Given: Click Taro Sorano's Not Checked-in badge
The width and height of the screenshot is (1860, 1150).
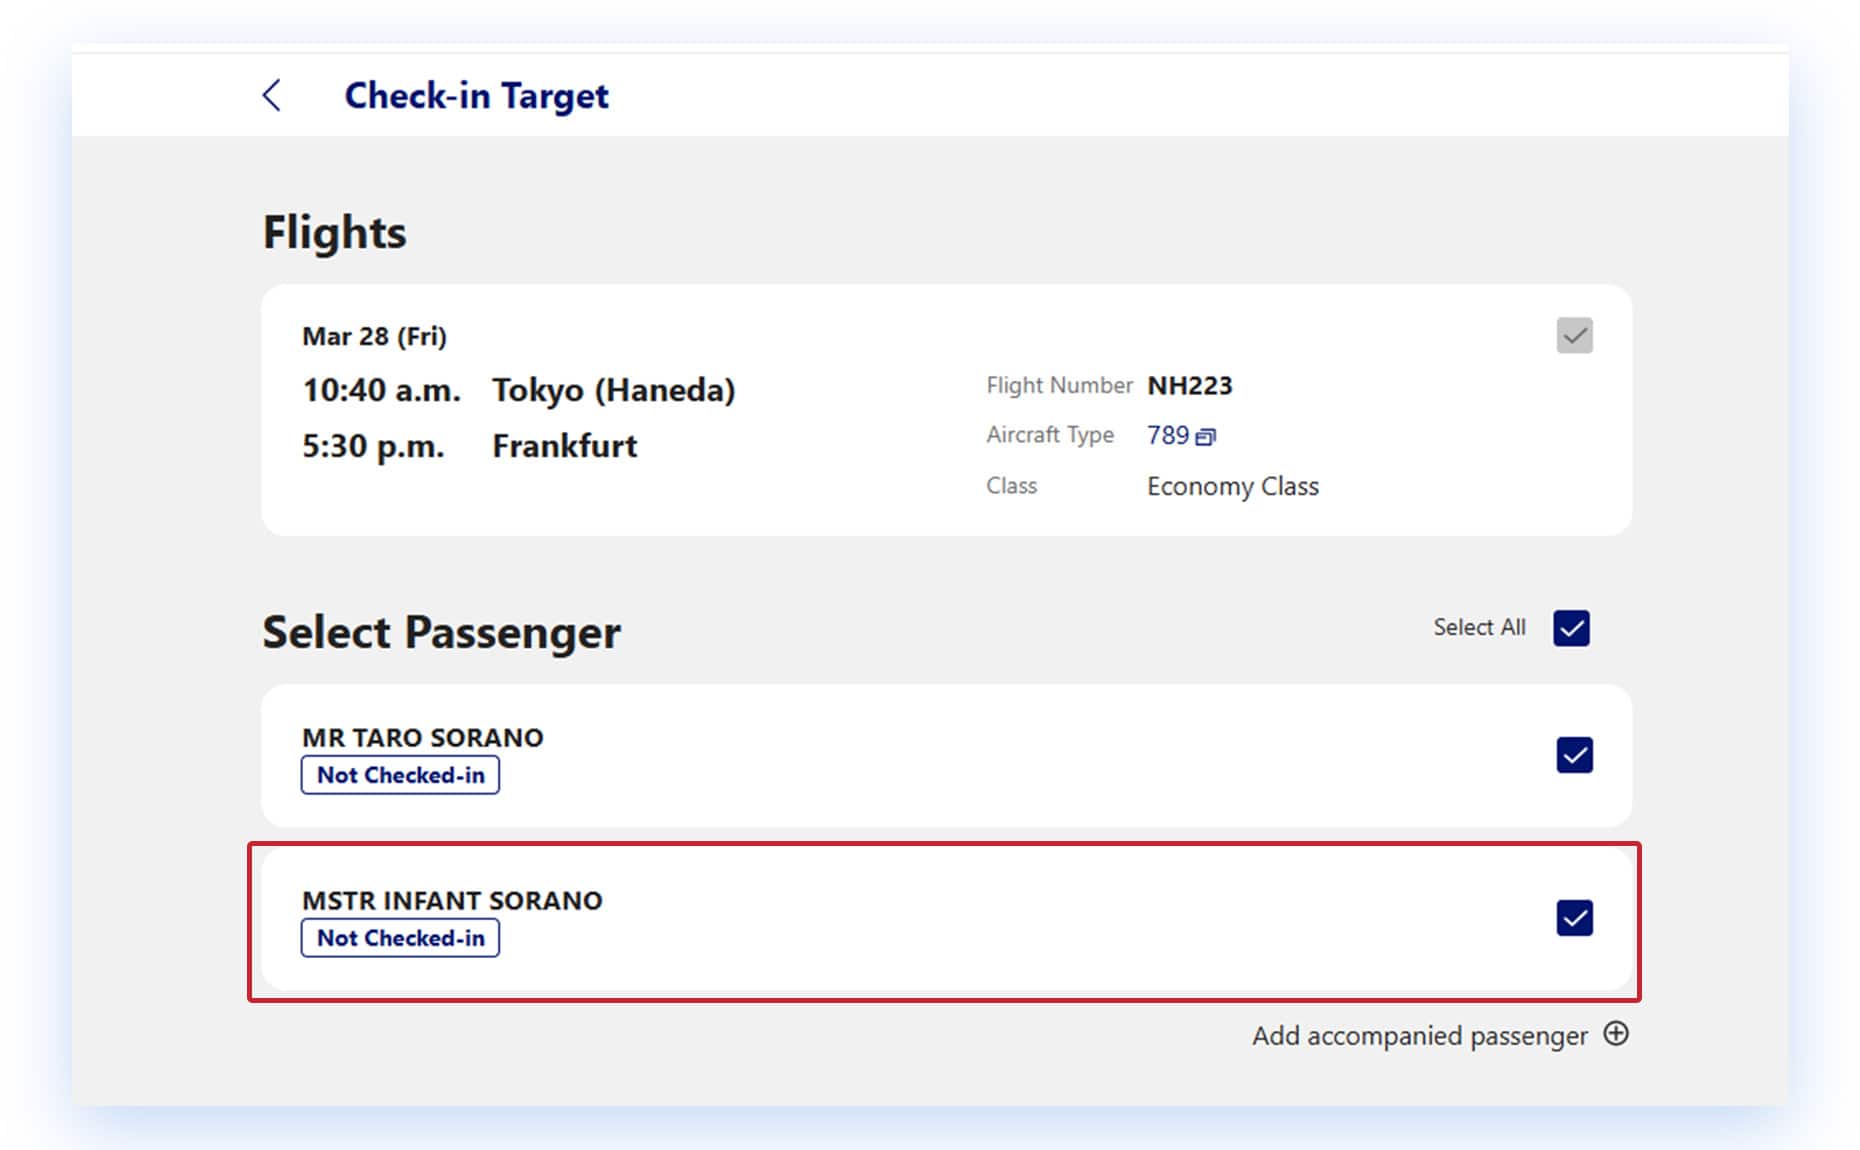Looking at the screenshot, I should coord(400,775).
